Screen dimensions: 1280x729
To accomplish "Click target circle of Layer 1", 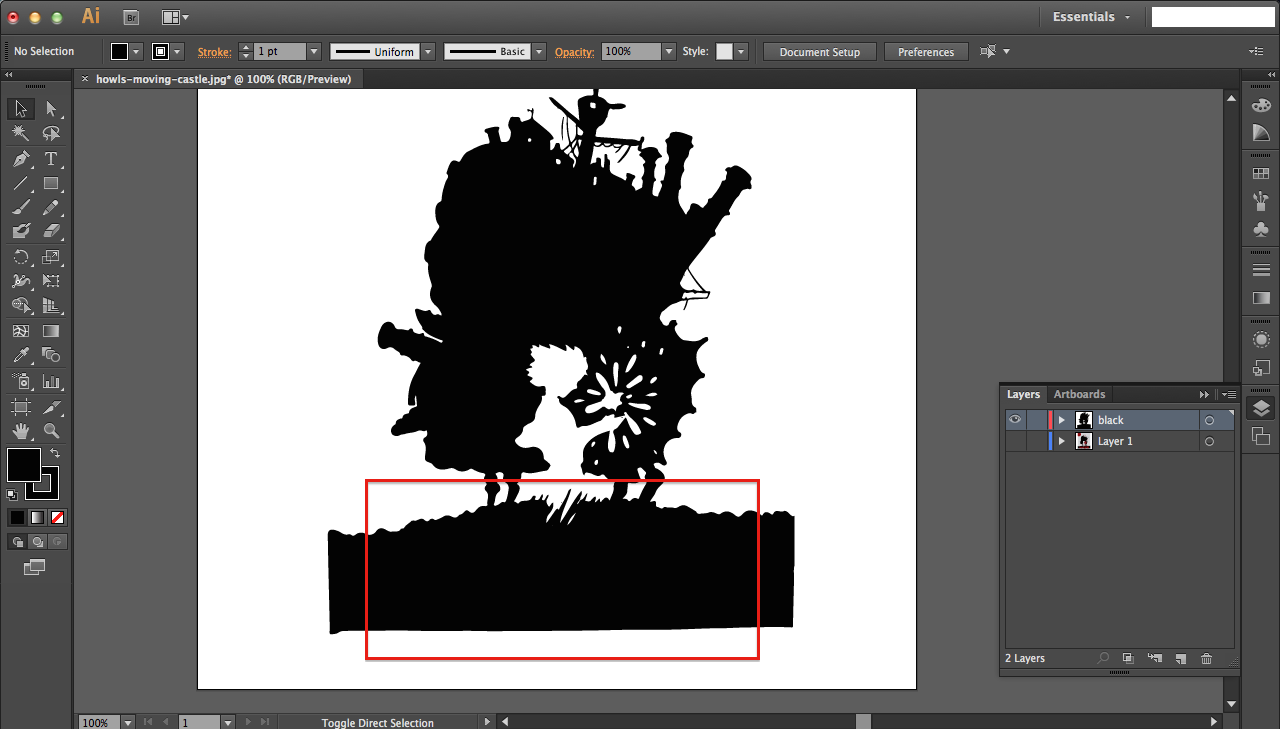I will 1209,441.
